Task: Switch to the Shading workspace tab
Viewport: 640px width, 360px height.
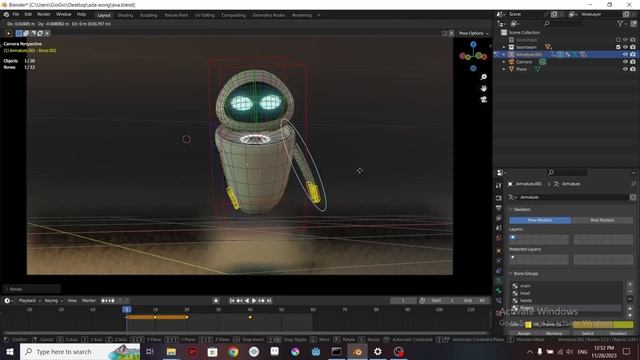Action: [x=125, y=15]
